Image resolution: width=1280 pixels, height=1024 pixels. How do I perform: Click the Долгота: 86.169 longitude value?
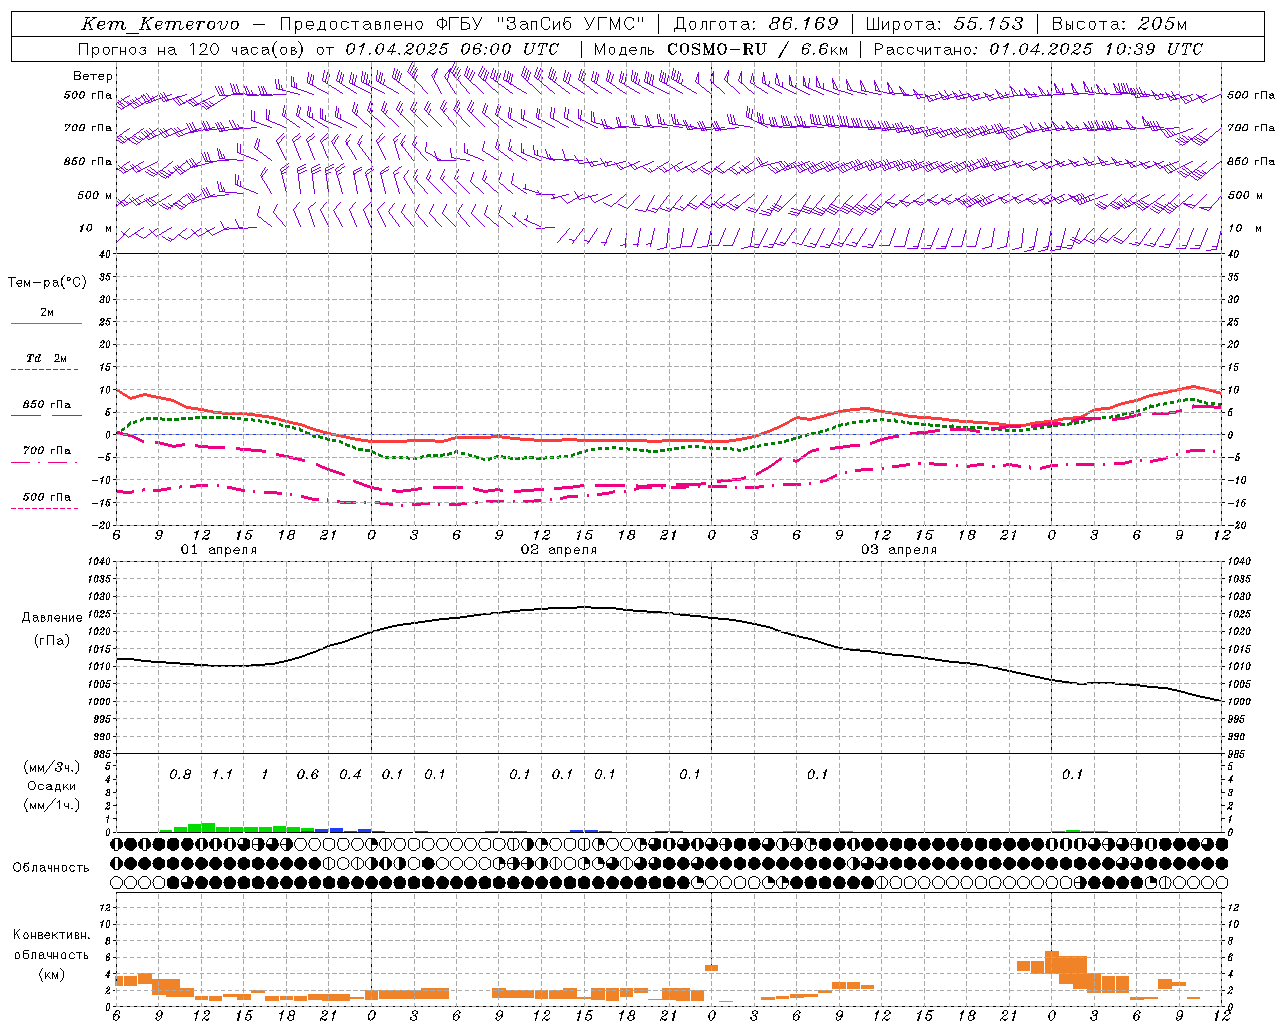(756, 24)
